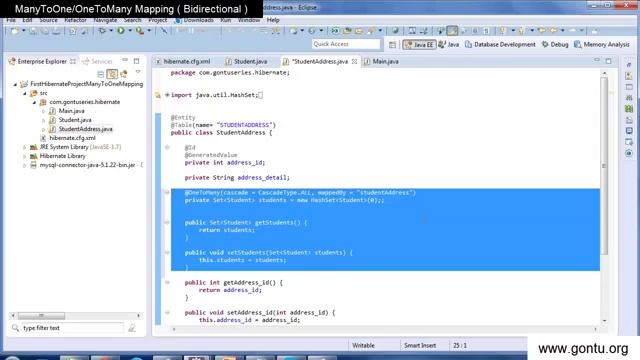The width and height of the screenshot is (640, 360).
Task: Open the Source menu
Action: pyautogui.click(x=48, y=20)
